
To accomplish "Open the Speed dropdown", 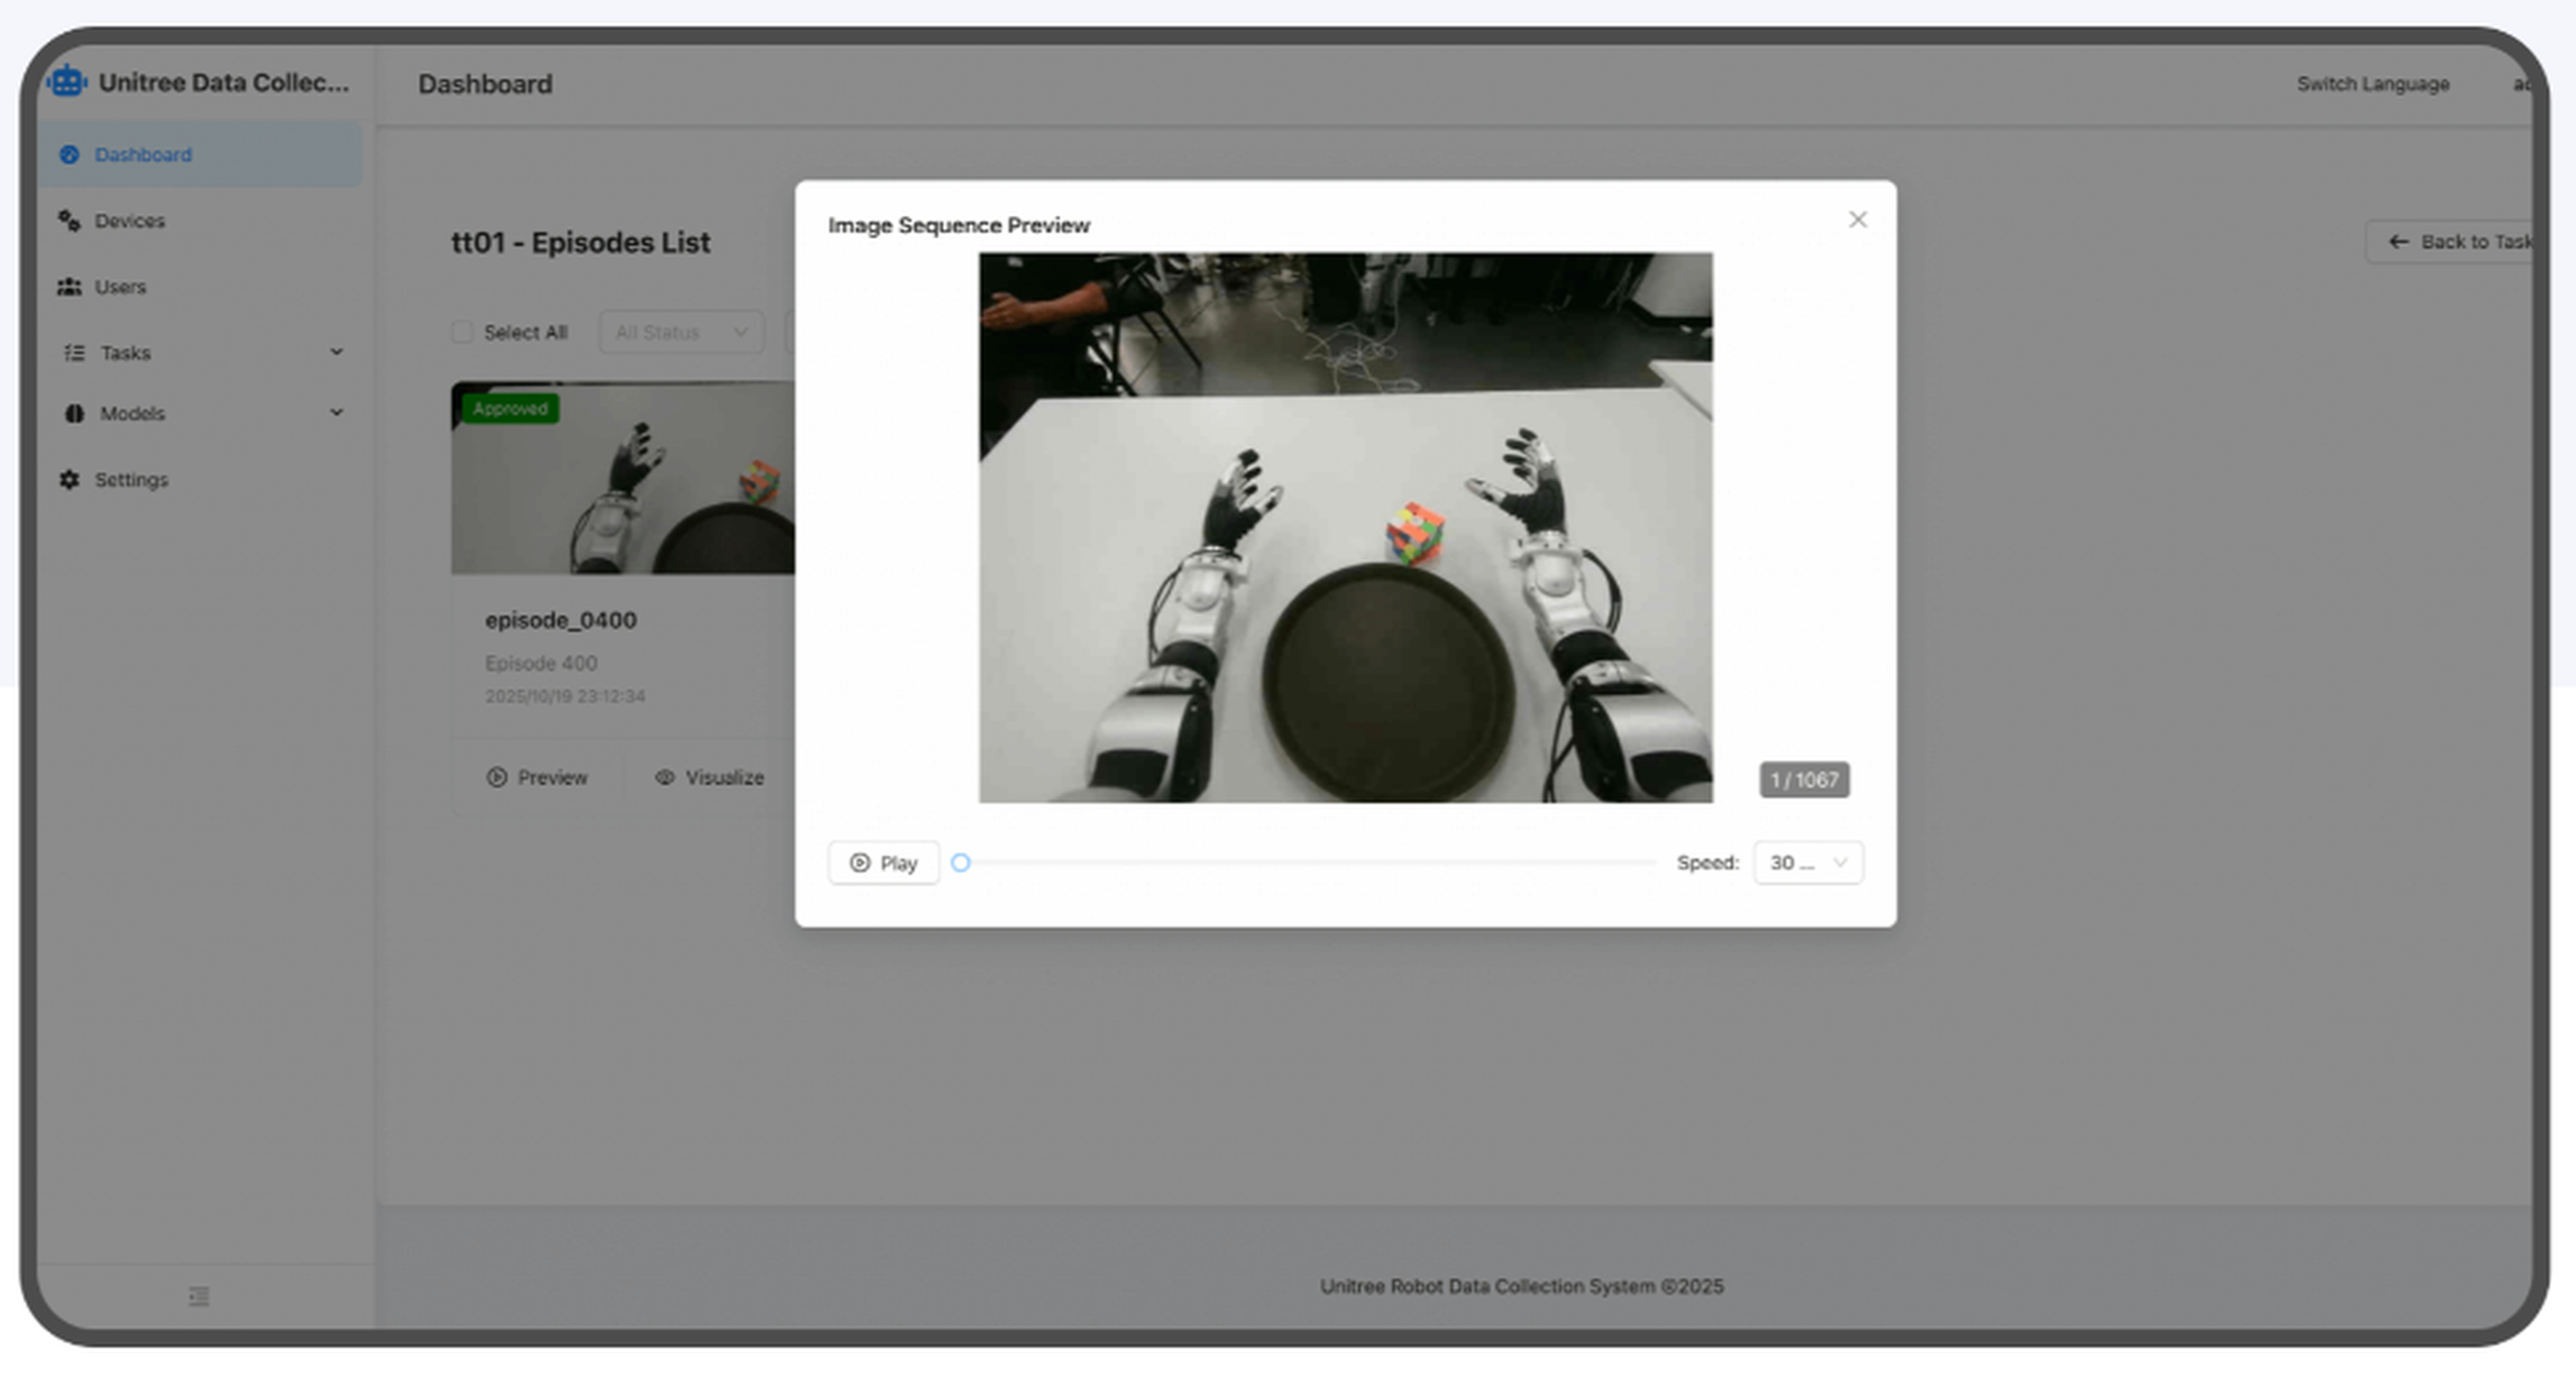I will tap(1808, 862).
